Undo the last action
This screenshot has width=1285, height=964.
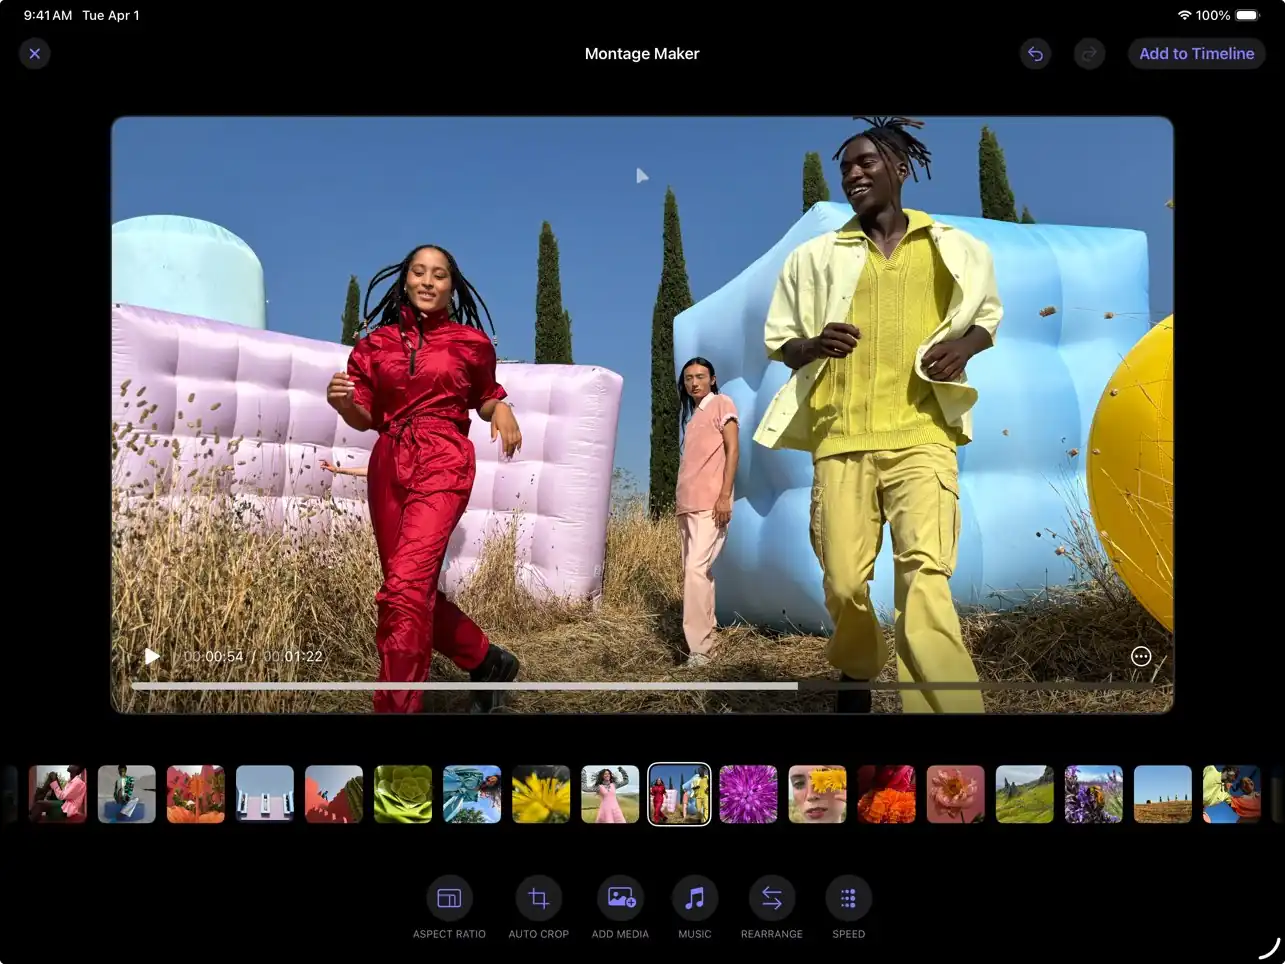(x=1035, y=54)
